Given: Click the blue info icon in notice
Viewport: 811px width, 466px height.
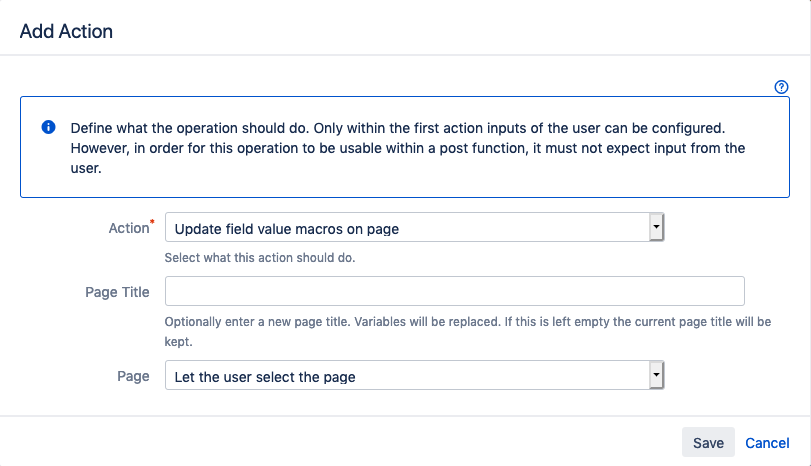Looking at the screenshot, I should coord(49,127).
